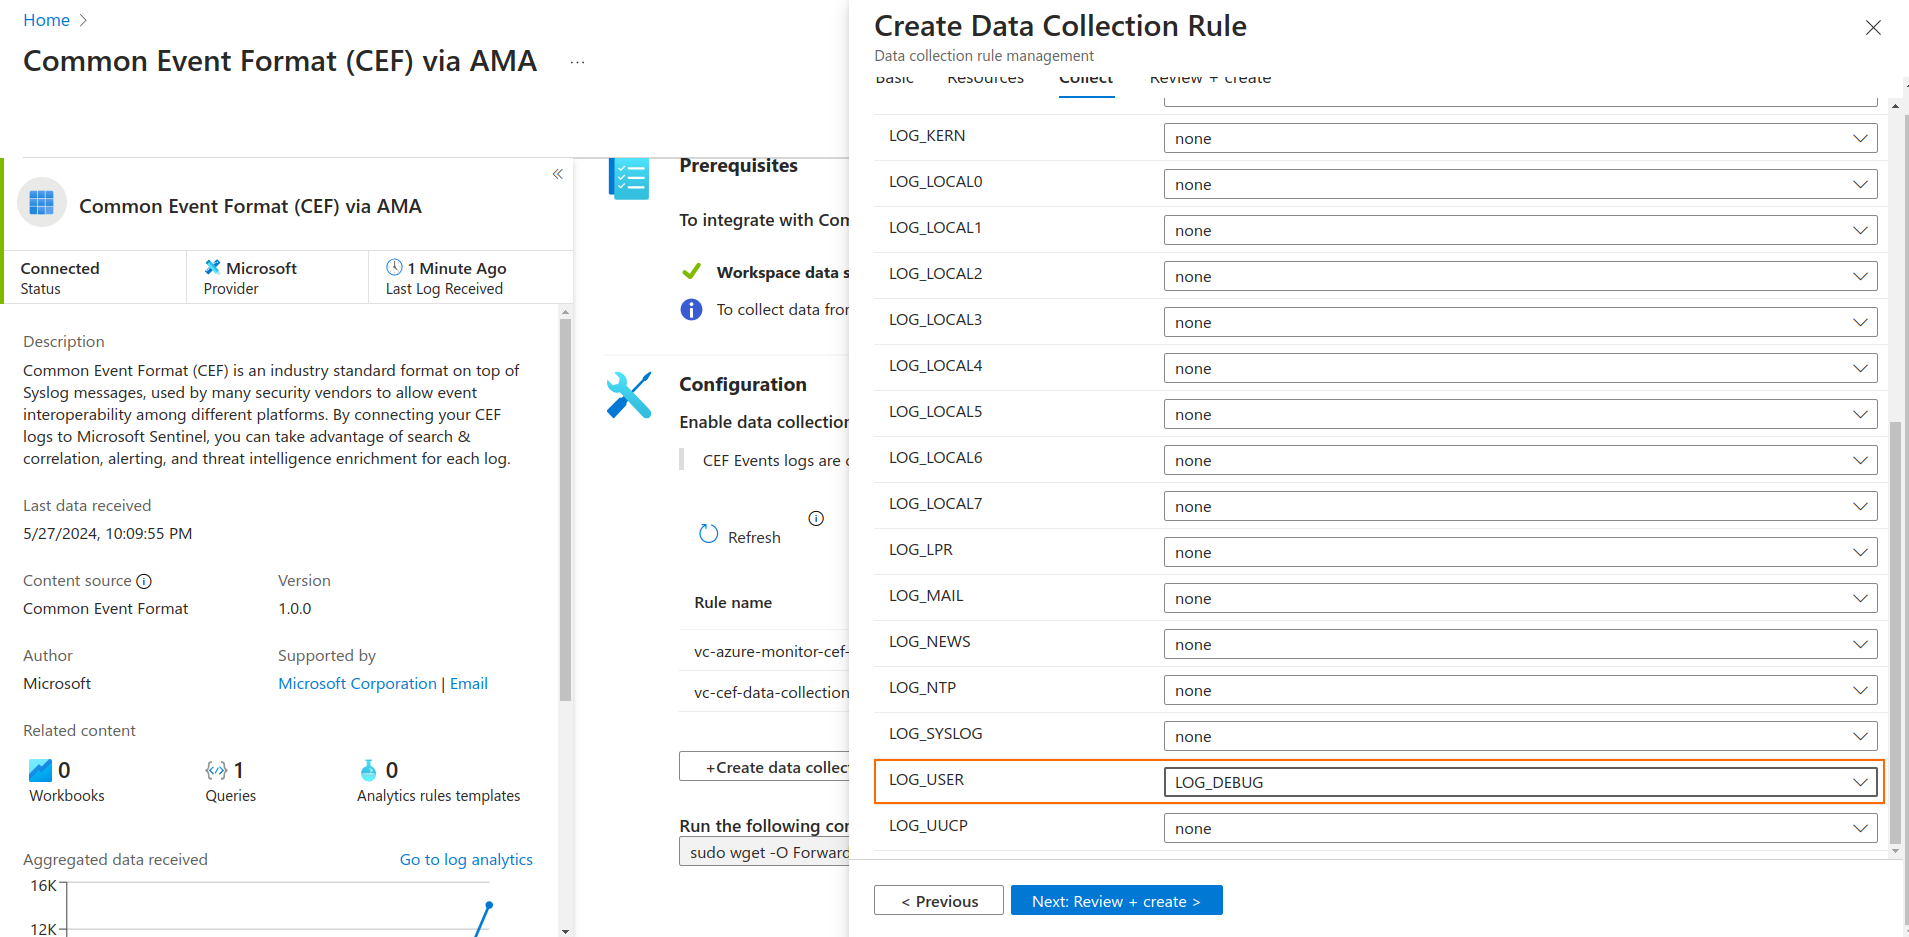The height and width of the screenshot is (937, 1909).
Task: Click the clock icon beside 1 Minute Ago
Action: point(394,267)
